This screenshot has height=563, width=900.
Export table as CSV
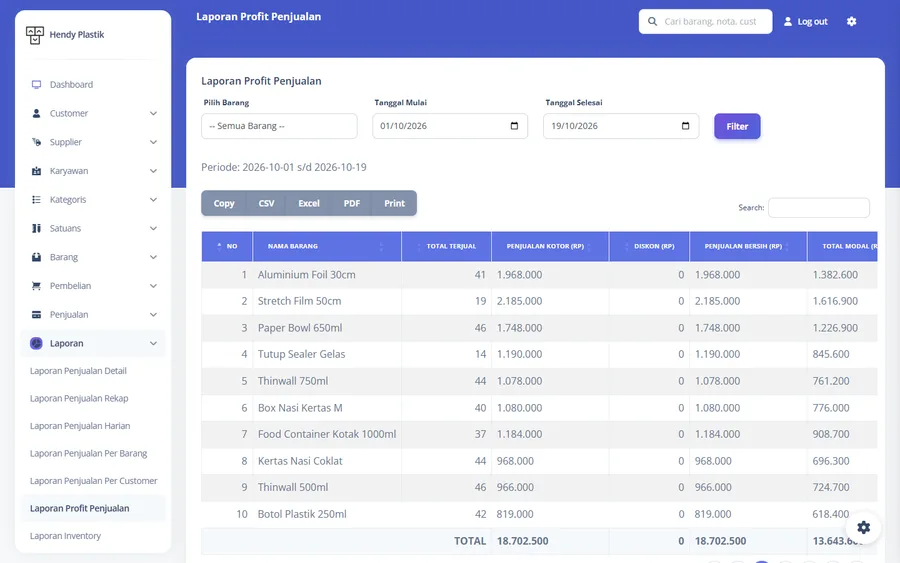[266, 203]
